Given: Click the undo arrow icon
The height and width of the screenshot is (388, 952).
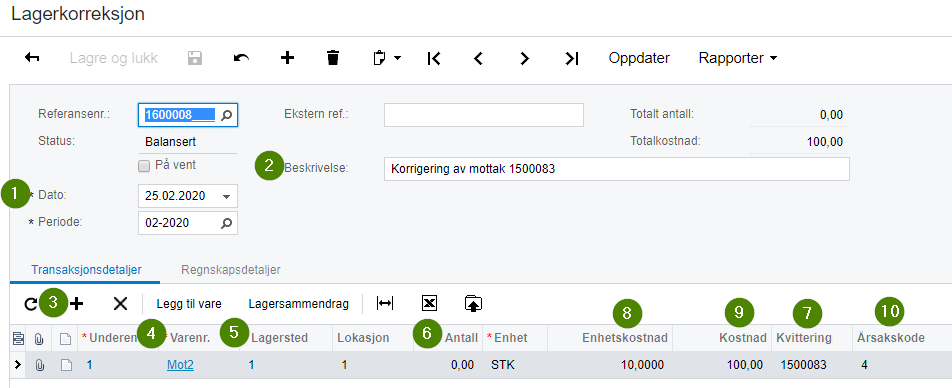Looking at the screenshot, I should point(241,58).
